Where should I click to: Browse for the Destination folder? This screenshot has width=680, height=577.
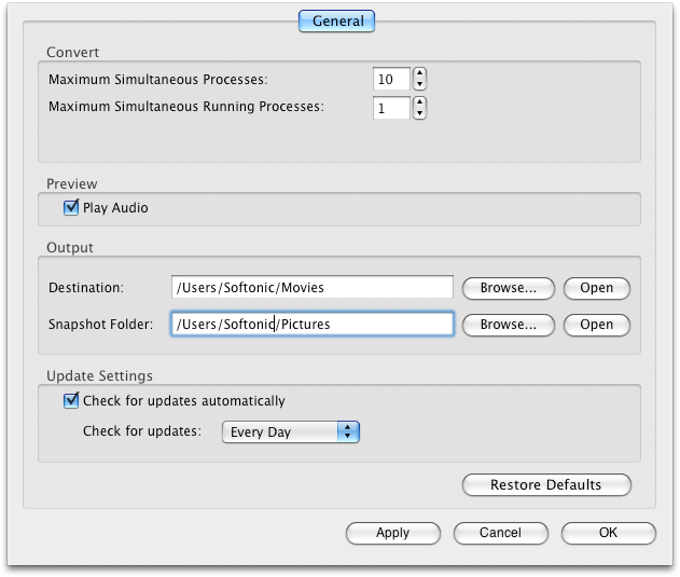pyautogui.click(x=507, y=288)
